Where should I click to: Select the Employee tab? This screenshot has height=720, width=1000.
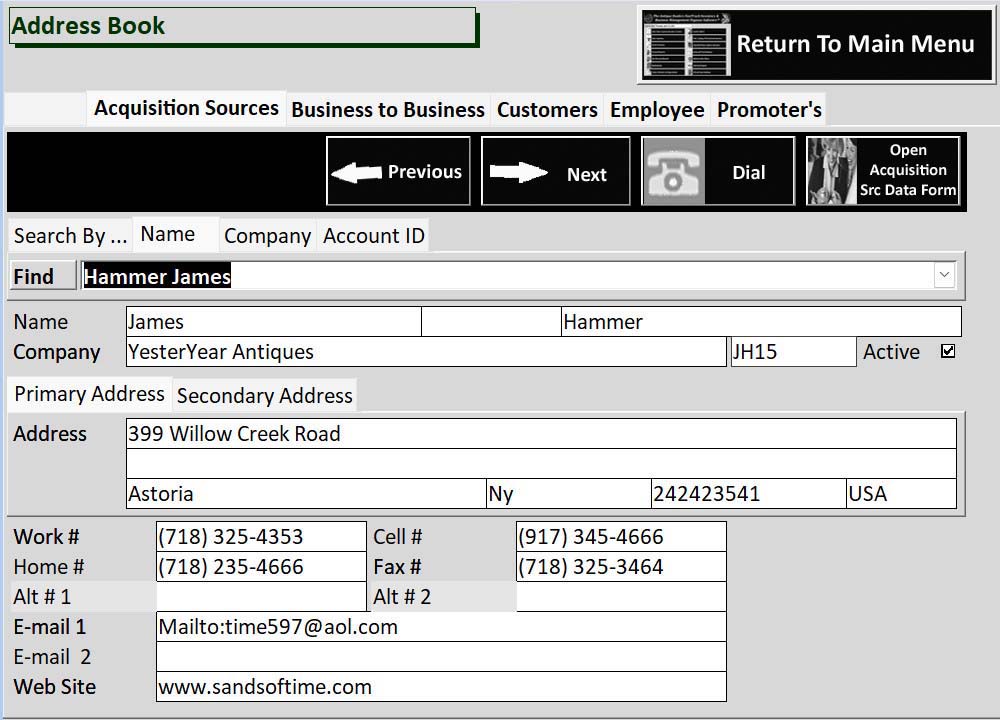point(657,110)
